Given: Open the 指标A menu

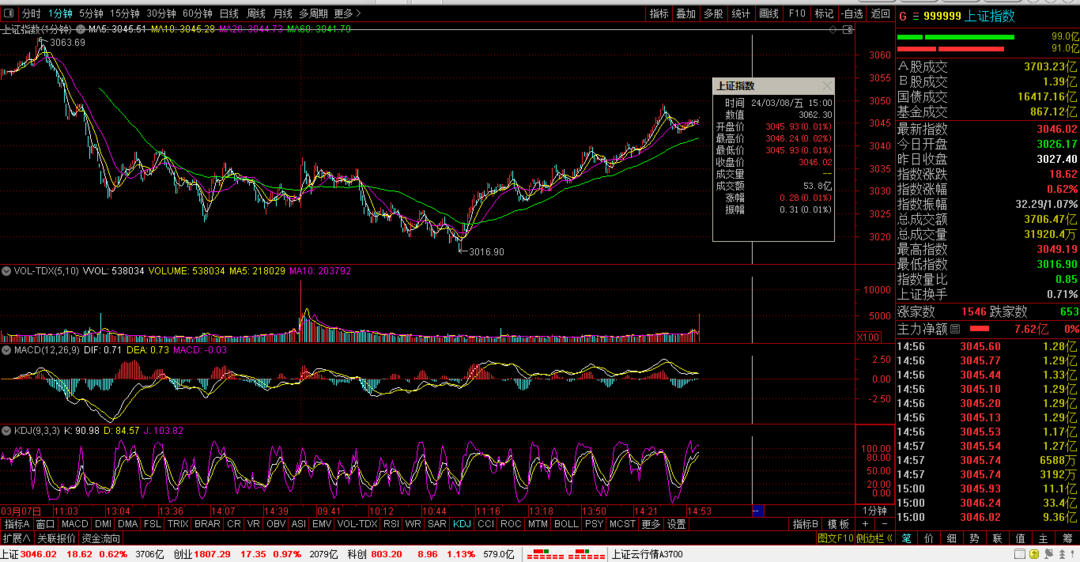Looking at the screenshot, I should point(17,524).
